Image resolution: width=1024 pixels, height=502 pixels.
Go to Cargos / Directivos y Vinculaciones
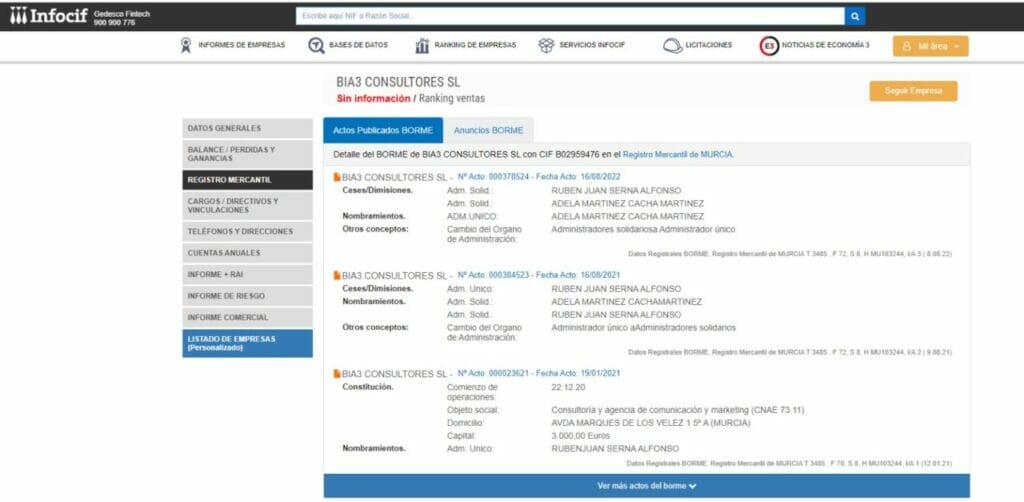(247, 205)
